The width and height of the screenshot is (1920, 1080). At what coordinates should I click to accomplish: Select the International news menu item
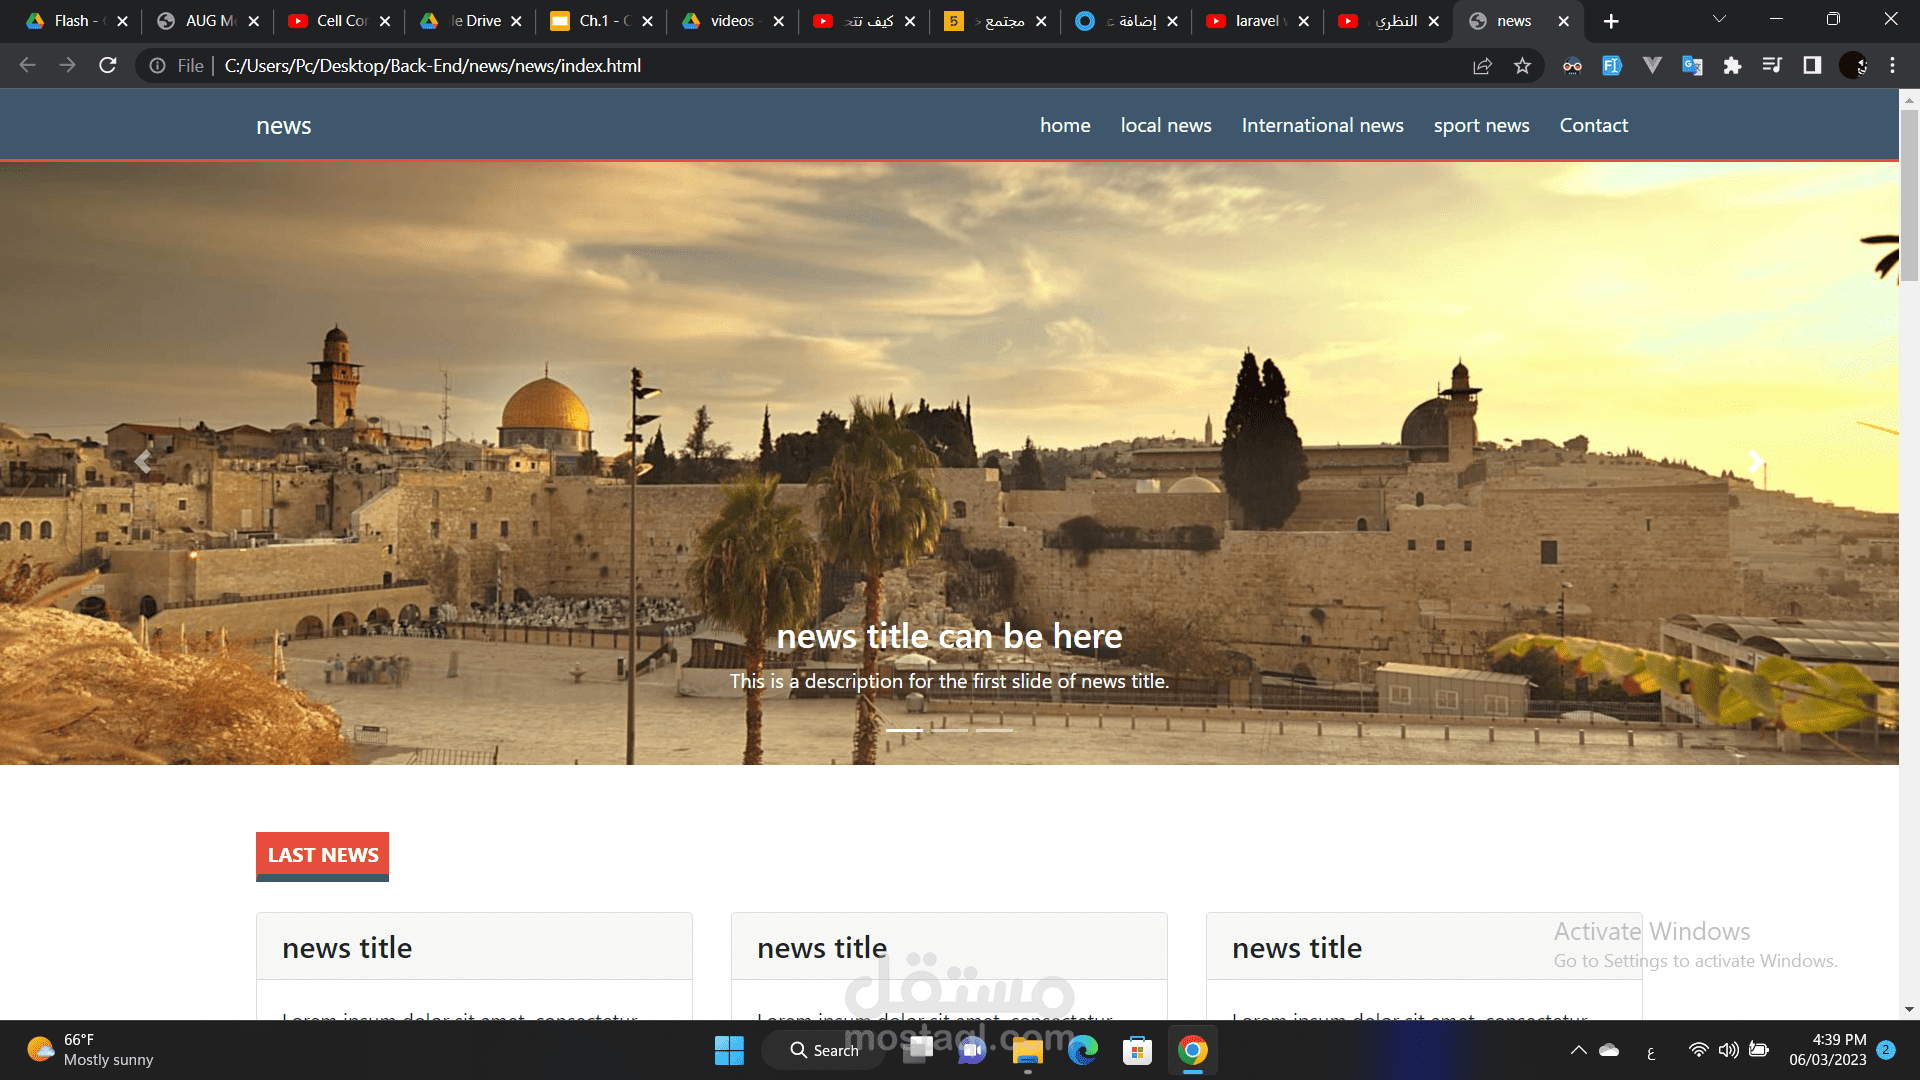click(x=1323, y=125)
